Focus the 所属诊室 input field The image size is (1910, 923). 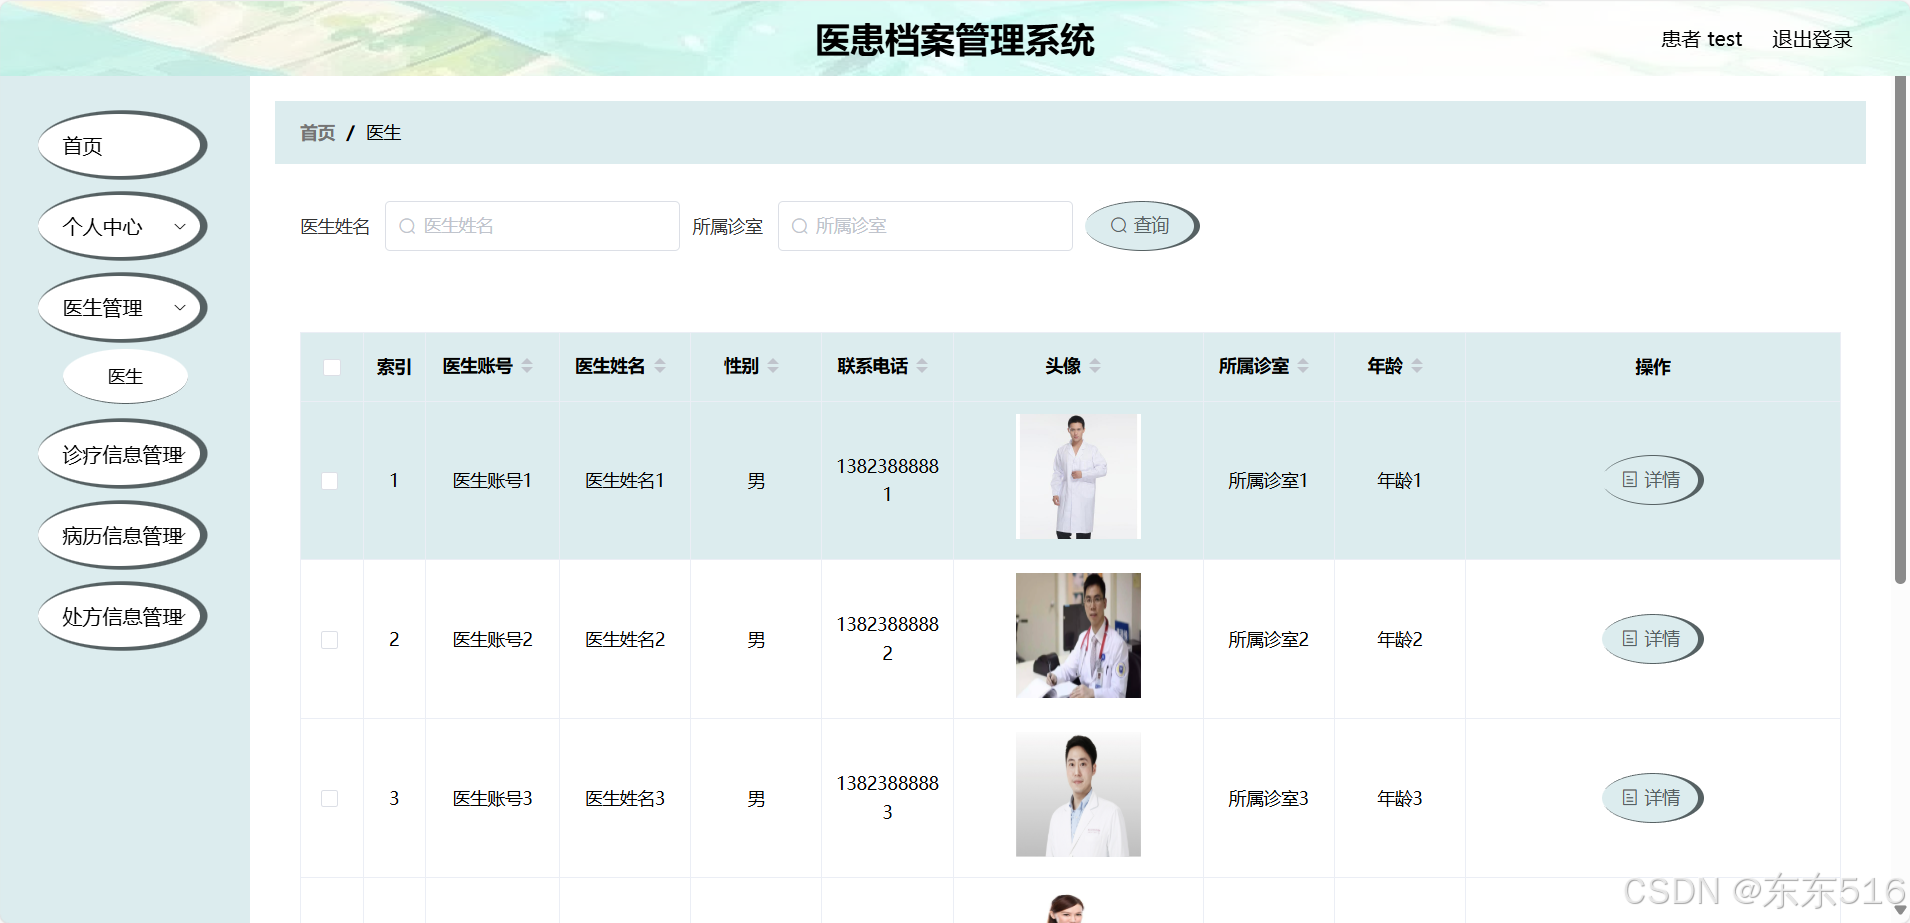[925, 226]
